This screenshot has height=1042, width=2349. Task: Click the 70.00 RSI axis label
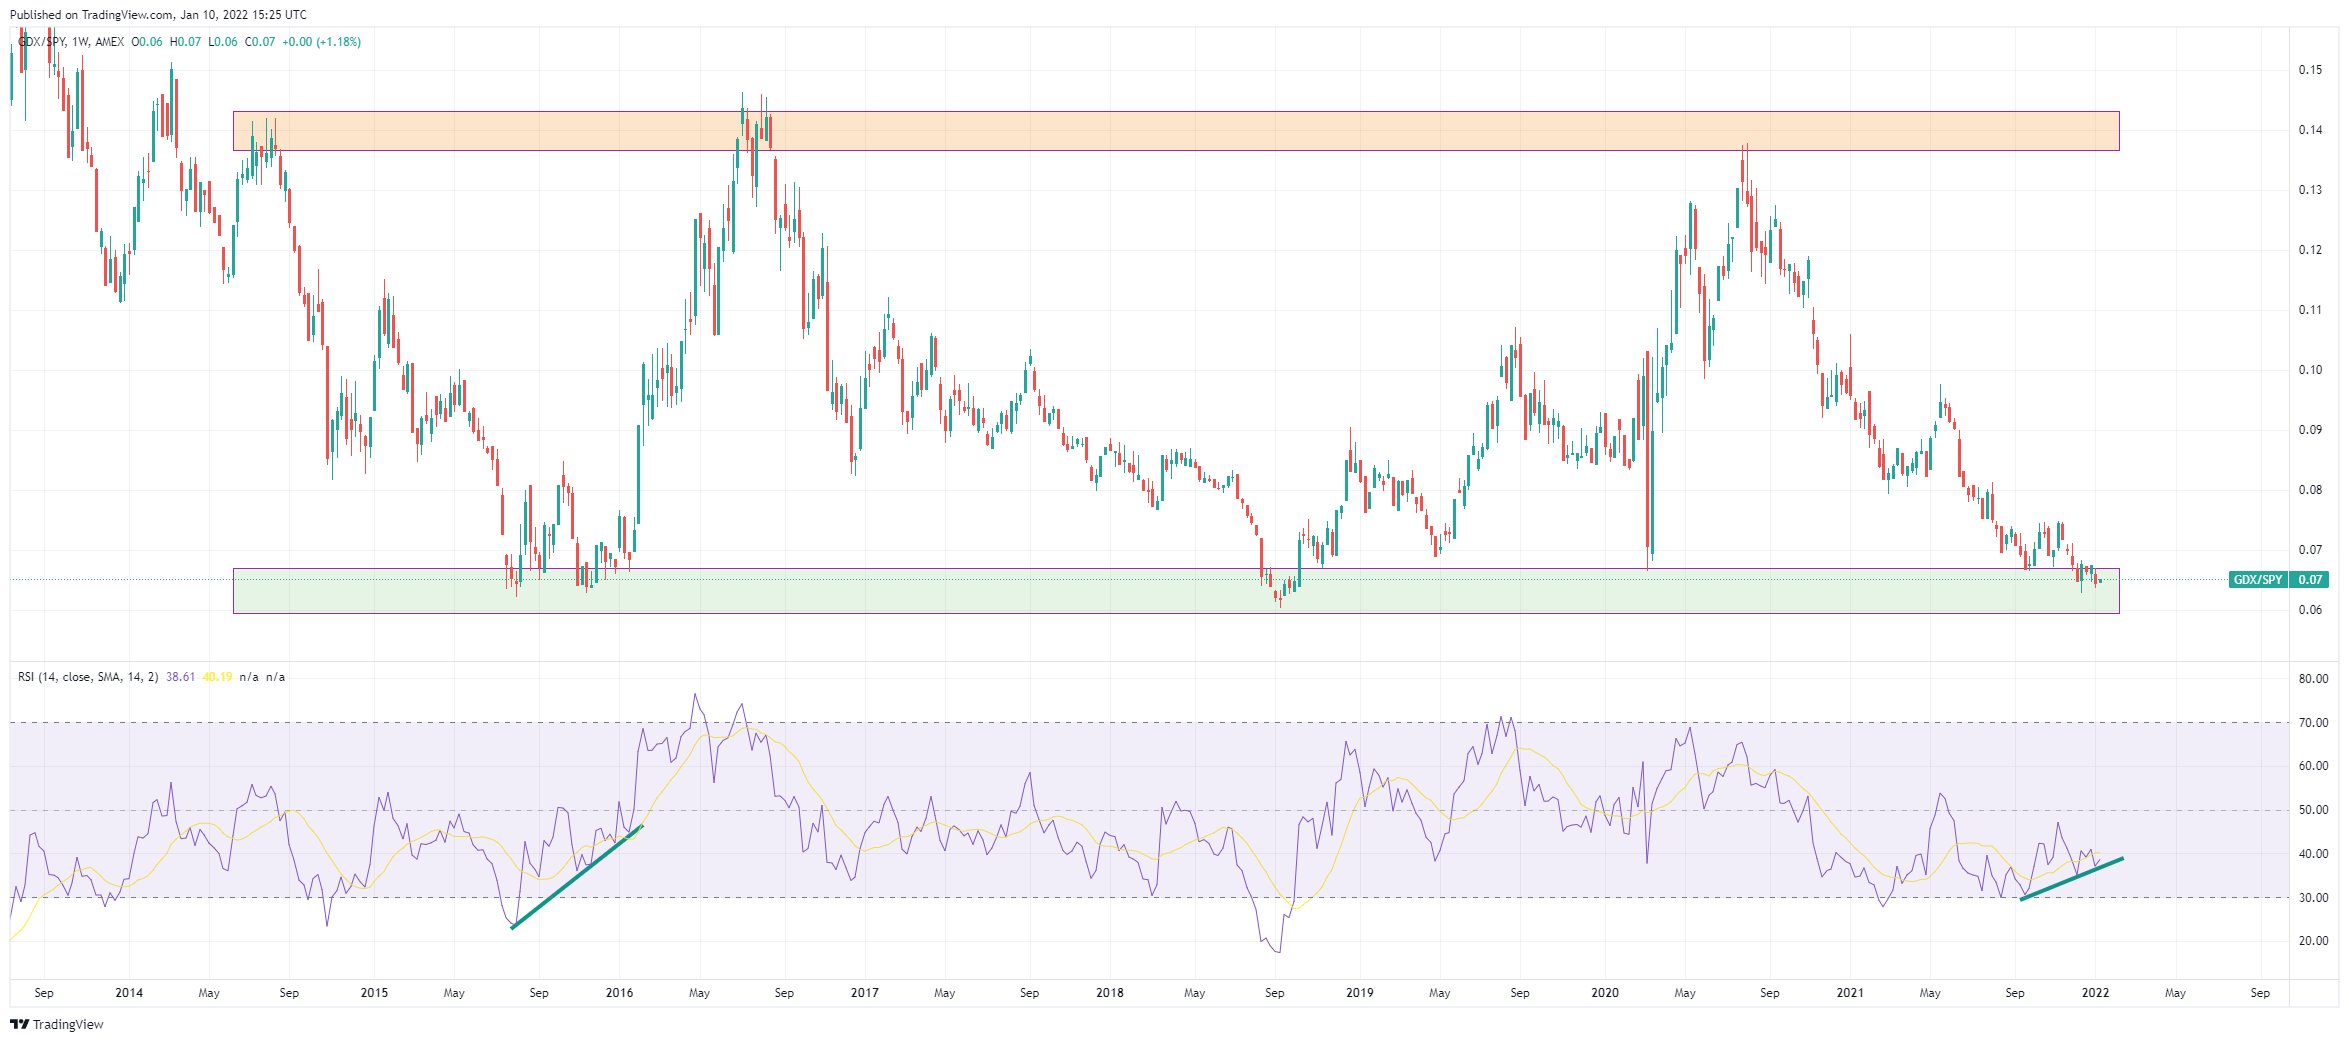pos(2313,723)
